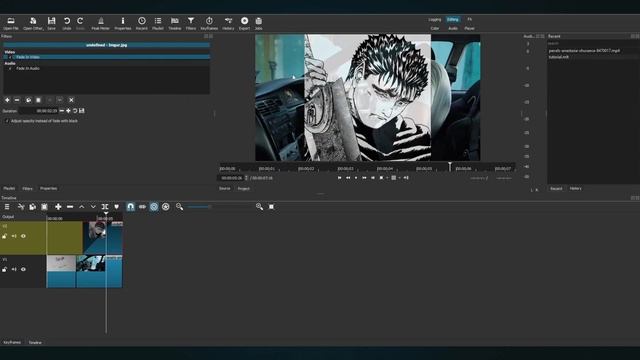640x360 pixels.
Task: Open the Peak Meter panel
Action: coord(100,23)
